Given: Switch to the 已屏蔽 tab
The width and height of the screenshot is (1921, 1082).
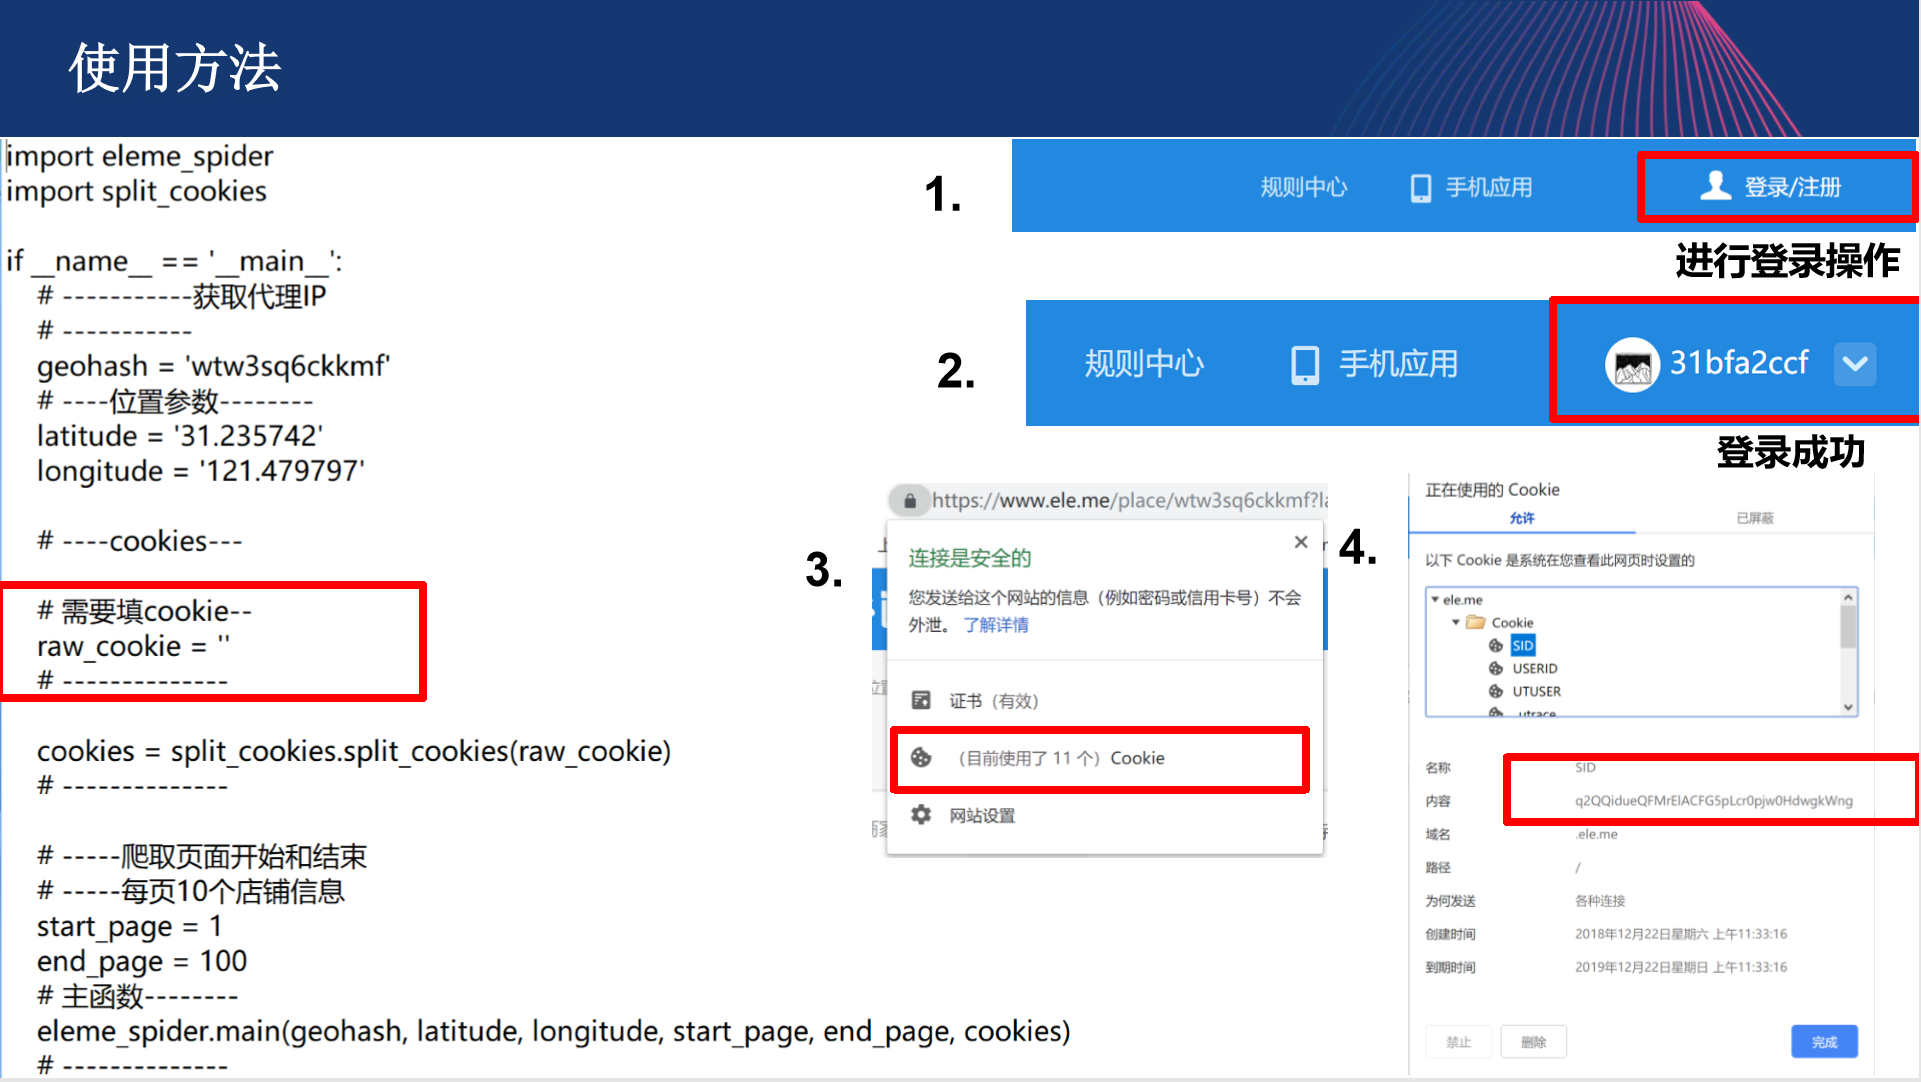Looking at the screenshot, I should (1754, 518).
